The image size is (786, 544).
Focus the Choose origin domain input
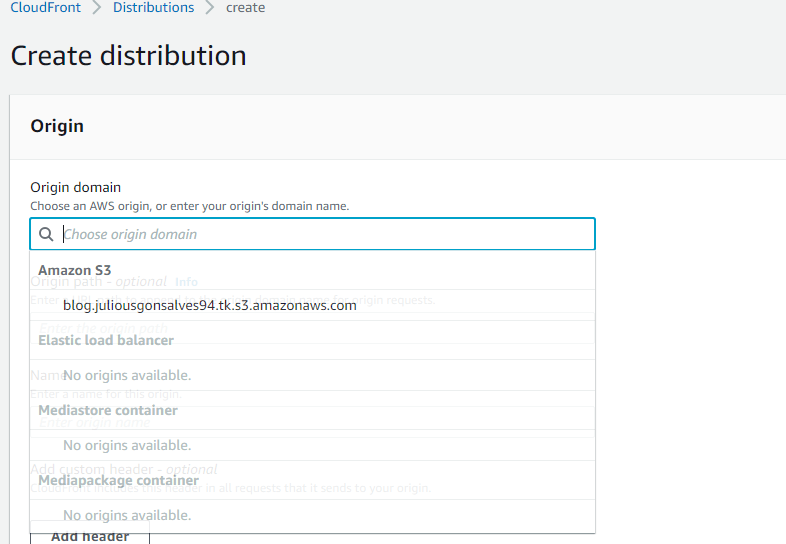click(312, 234)
